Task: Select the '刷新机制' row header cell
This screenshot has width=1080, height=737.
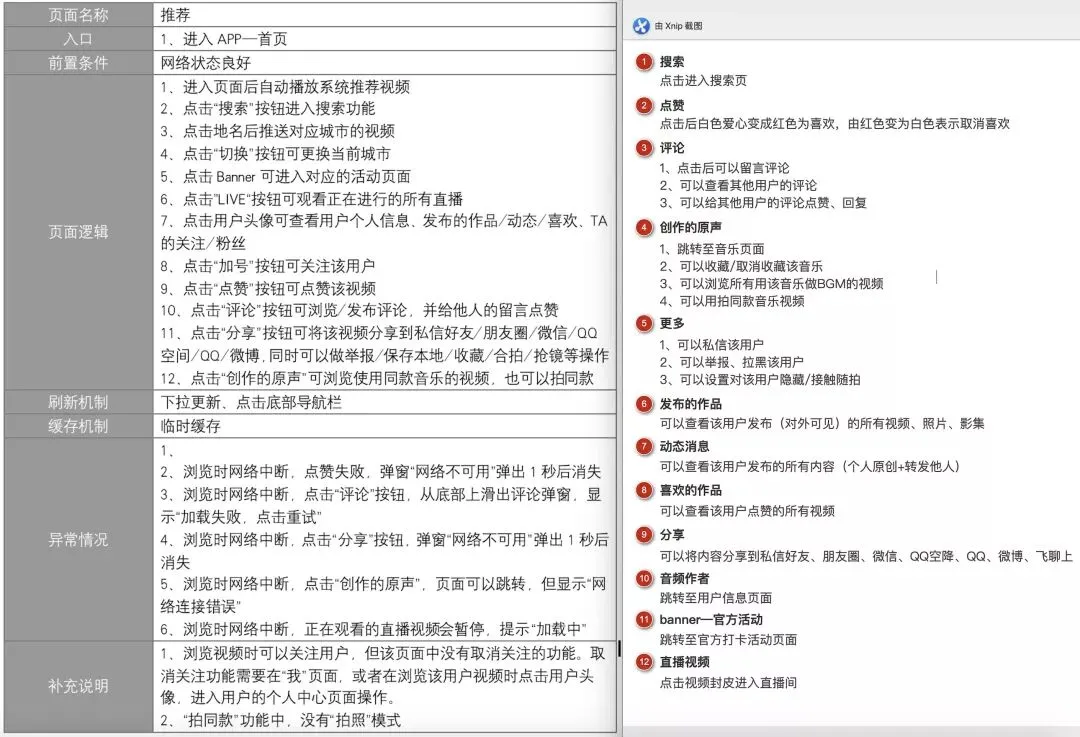Action: point(79,402)
